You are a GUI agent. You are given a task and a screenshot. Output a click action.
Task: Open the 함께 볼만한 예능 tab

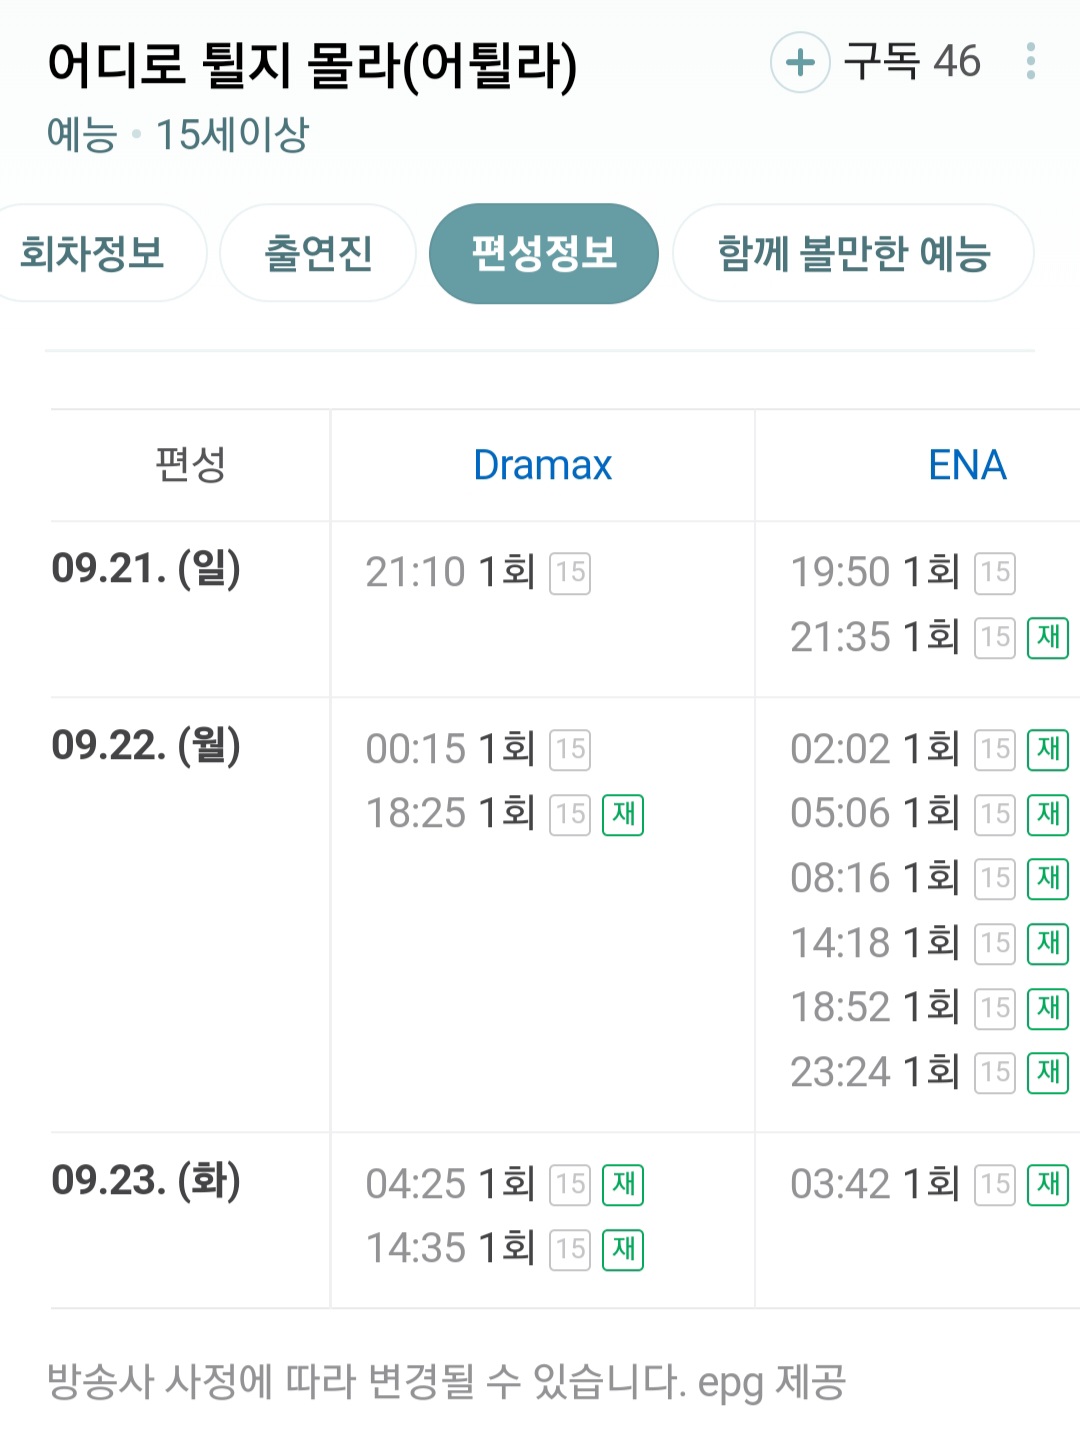tap(853, 253)
